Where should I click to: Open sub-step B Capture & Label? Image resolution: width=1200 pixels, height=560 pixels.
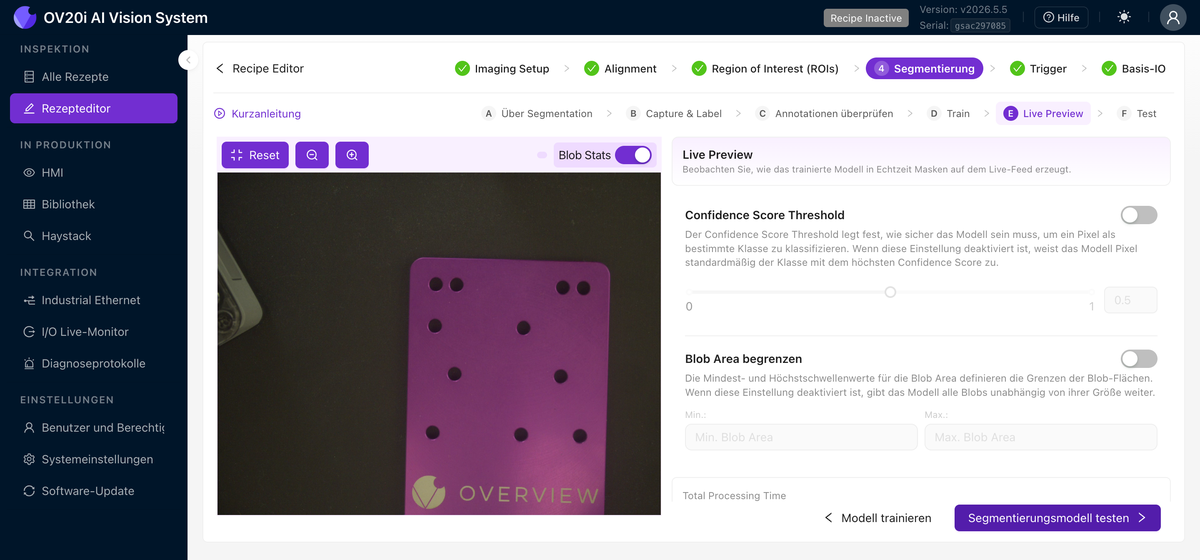pos(674,114)
